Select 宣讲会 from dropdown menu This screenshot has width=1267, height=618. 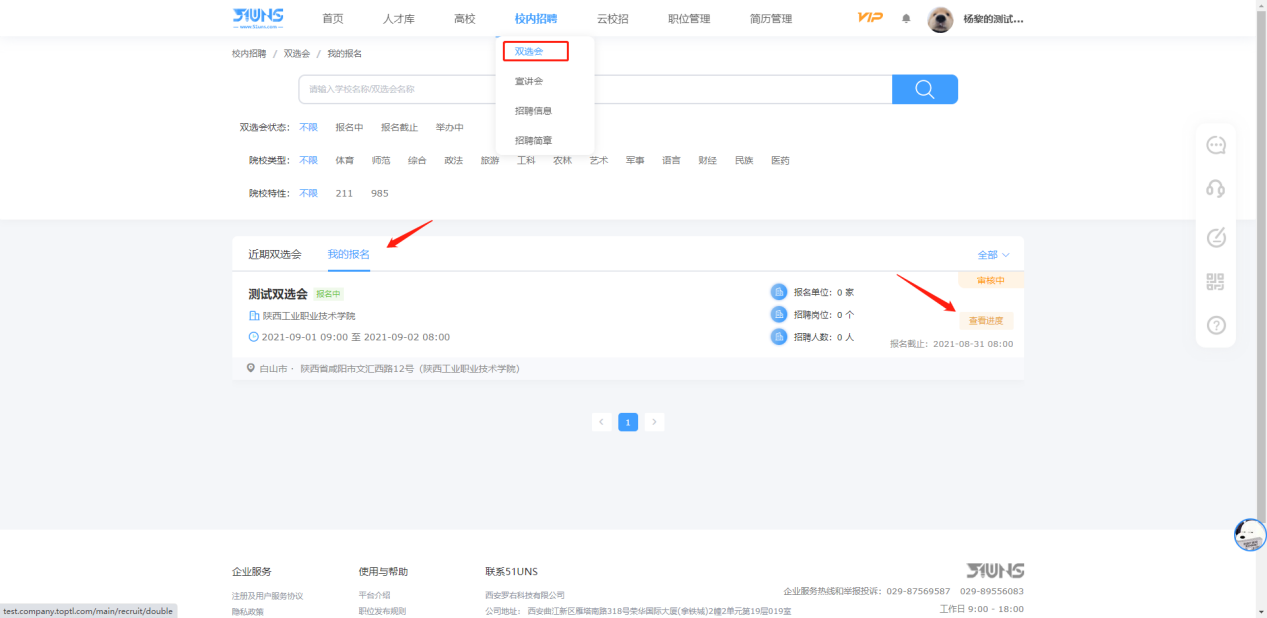pos(529,81)
